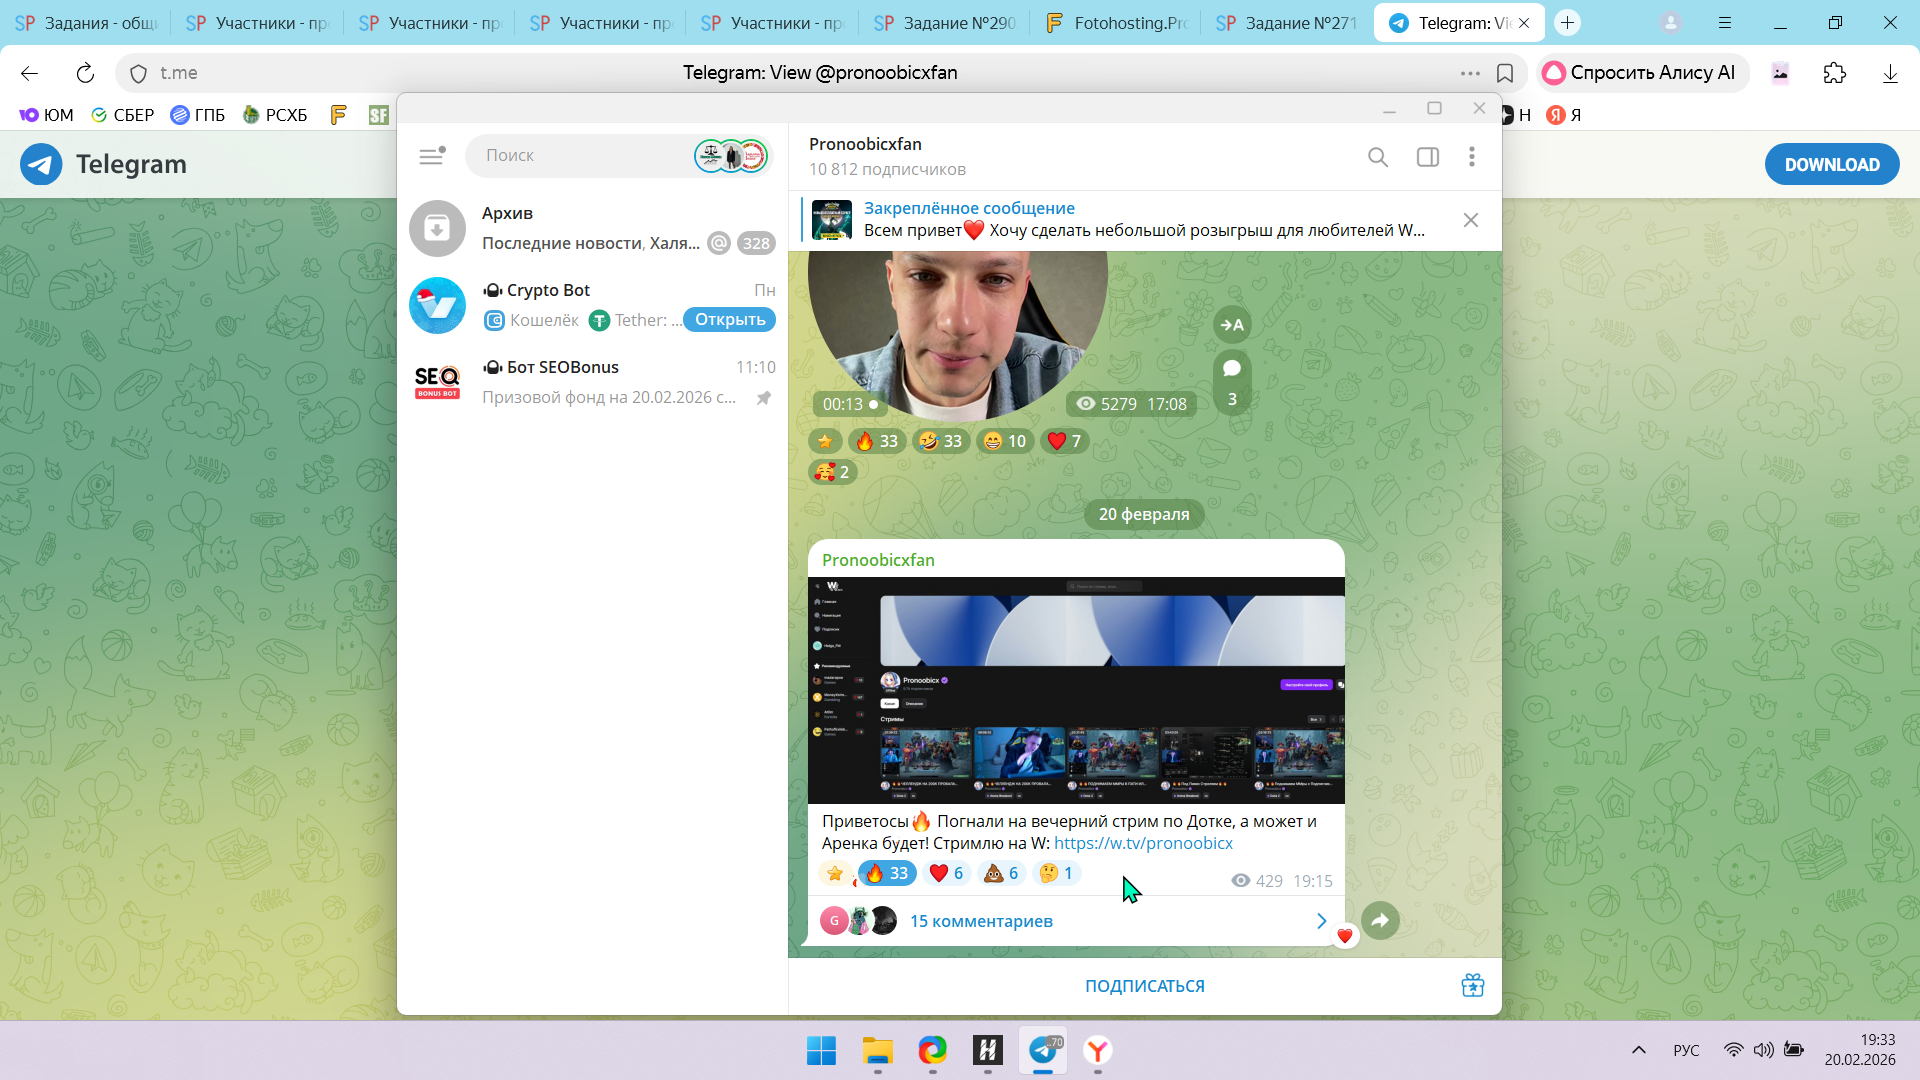Toggle the channel info side panel
Screen dimensions: 1920x1080
tap(1428, 157)
